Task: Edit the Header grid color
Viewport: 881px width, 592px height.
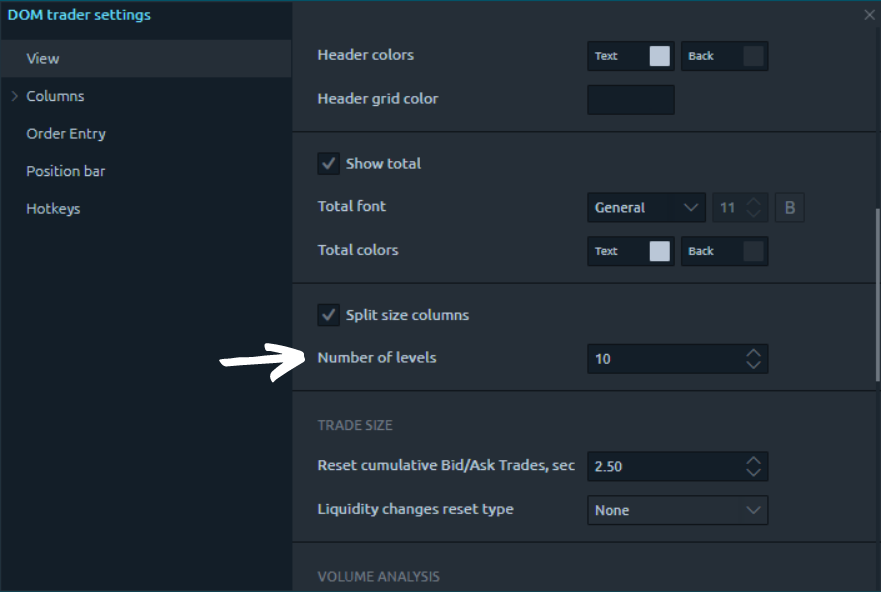Action: coord(630,99)
